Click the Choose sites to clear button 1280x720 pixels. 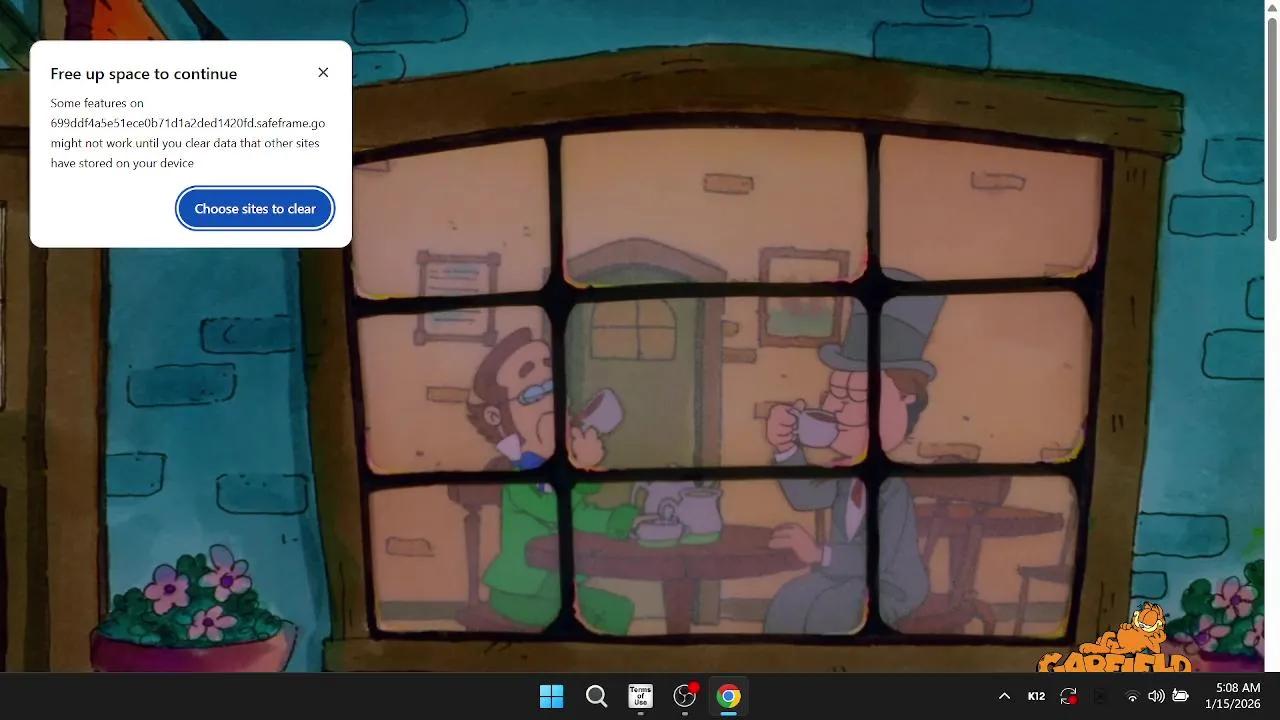click(x=255, y=209)
